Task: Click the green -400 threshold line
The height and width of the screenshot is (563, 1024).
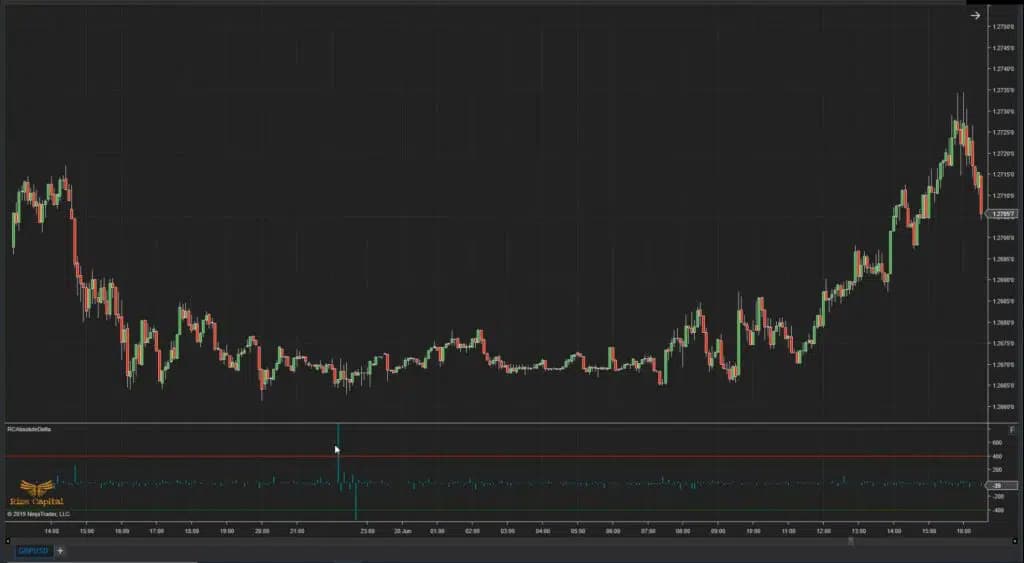Action: pyautogui.click(x=496, y=510)
